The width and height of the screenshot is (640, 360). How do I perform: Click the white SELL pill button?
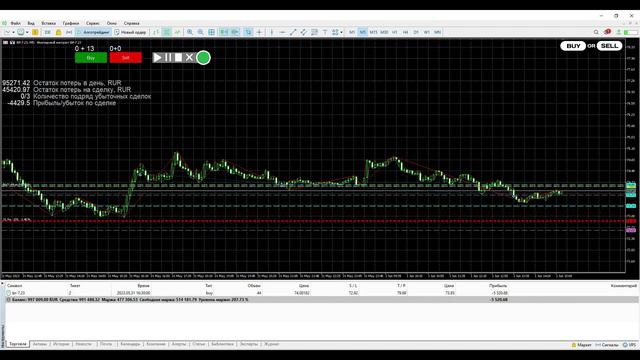pyautogui.click(x=609, y=46)
